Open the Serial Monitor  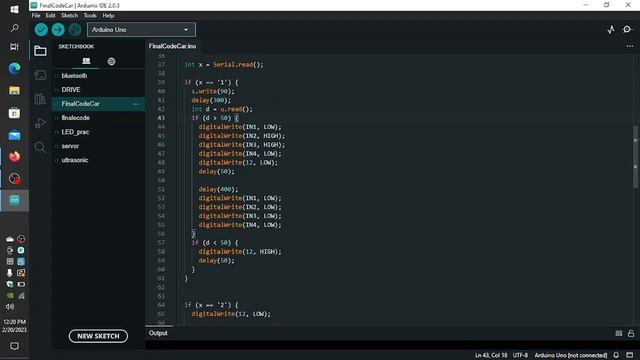point(627,29)
